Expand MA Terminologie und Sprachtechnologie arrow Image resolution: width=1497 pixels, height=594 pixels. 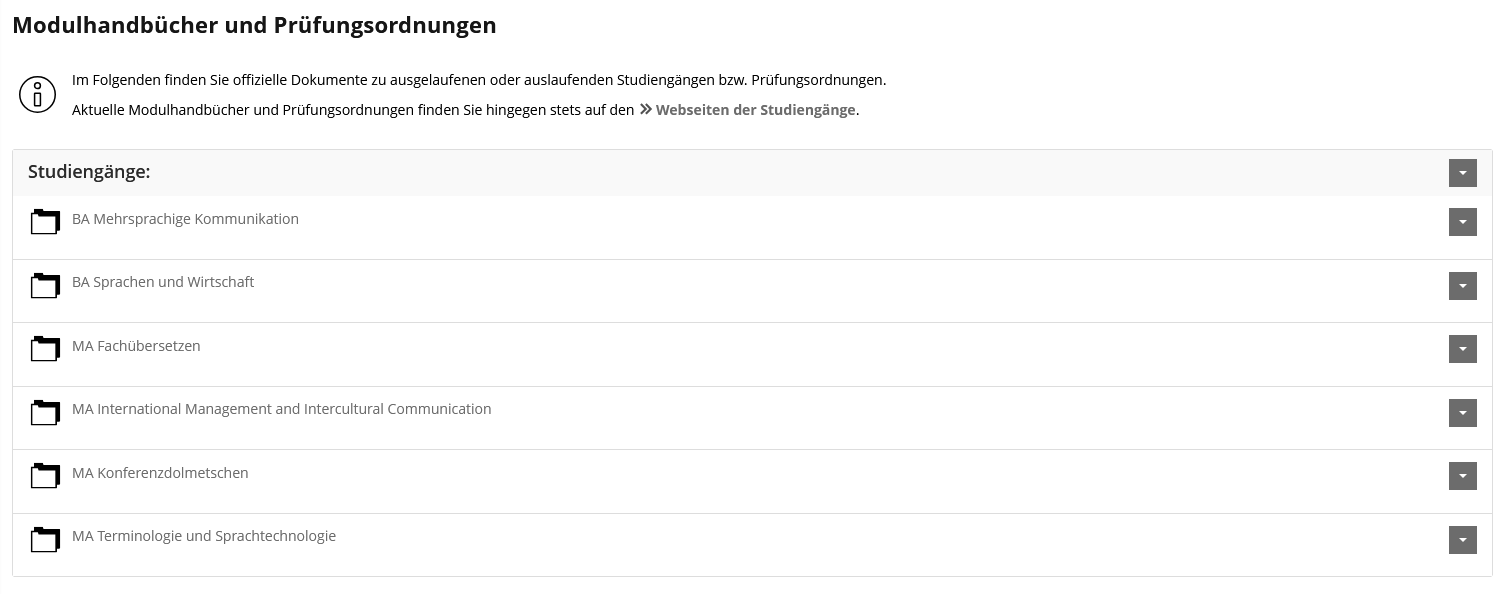(x=1462, y=540)
